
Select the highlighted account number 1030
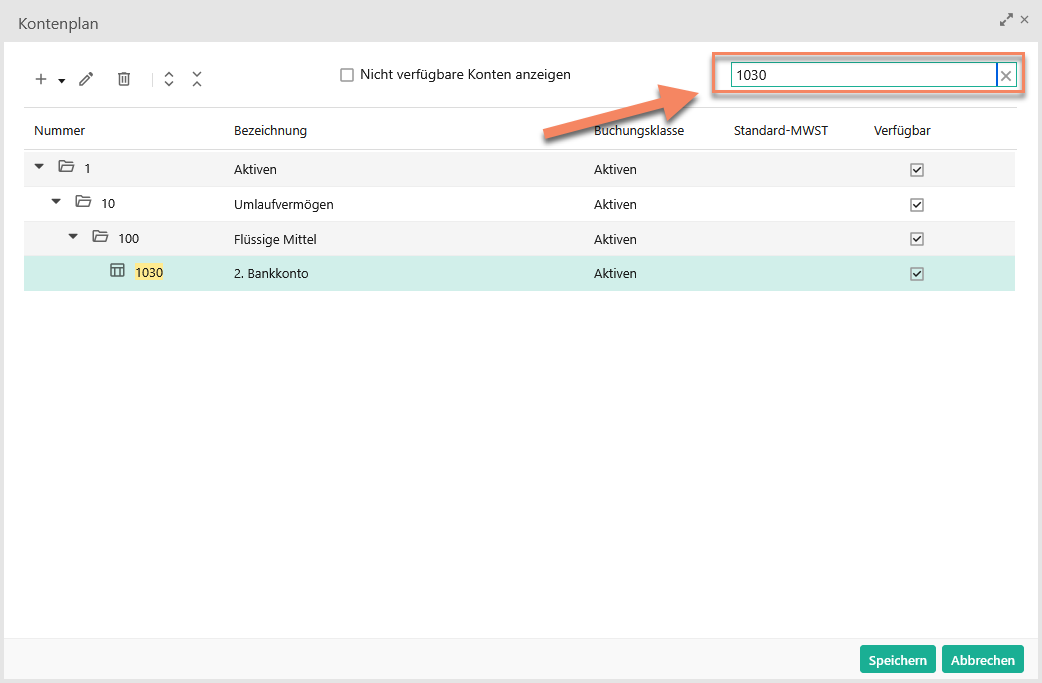click(149, 272)
